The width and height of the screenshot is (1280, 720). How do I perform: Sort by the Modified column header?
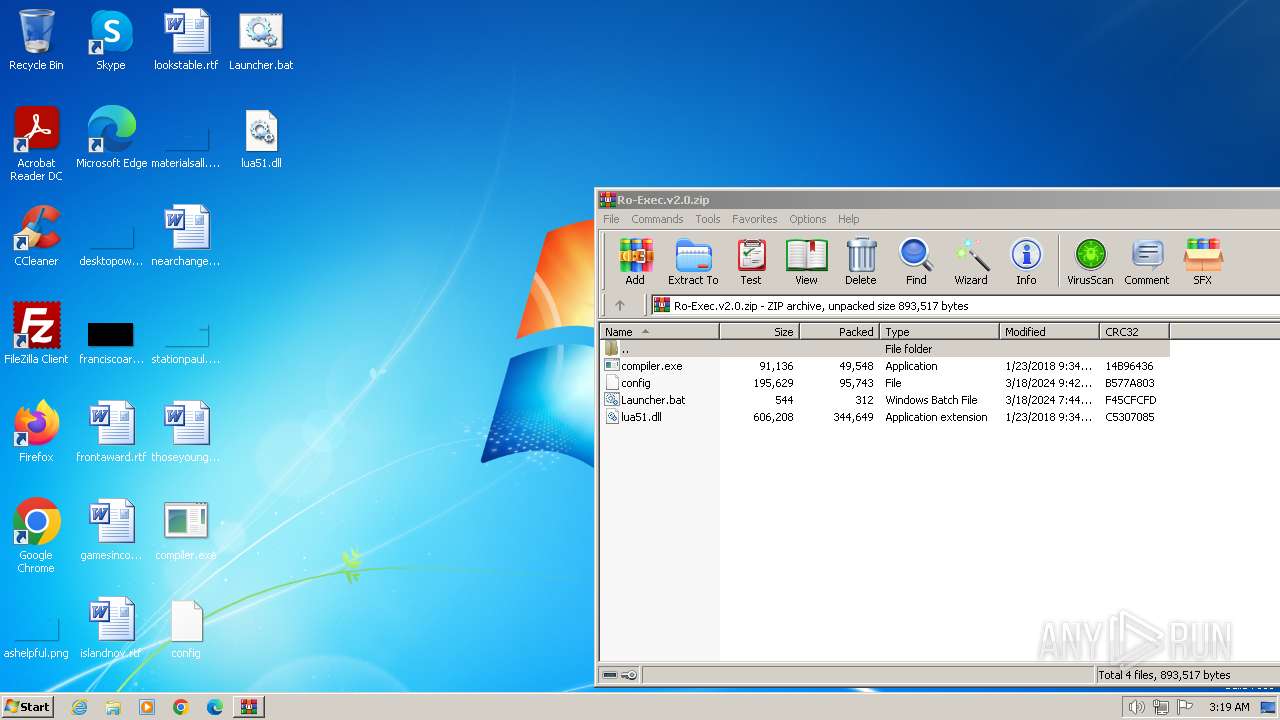tap(1049, 332)
